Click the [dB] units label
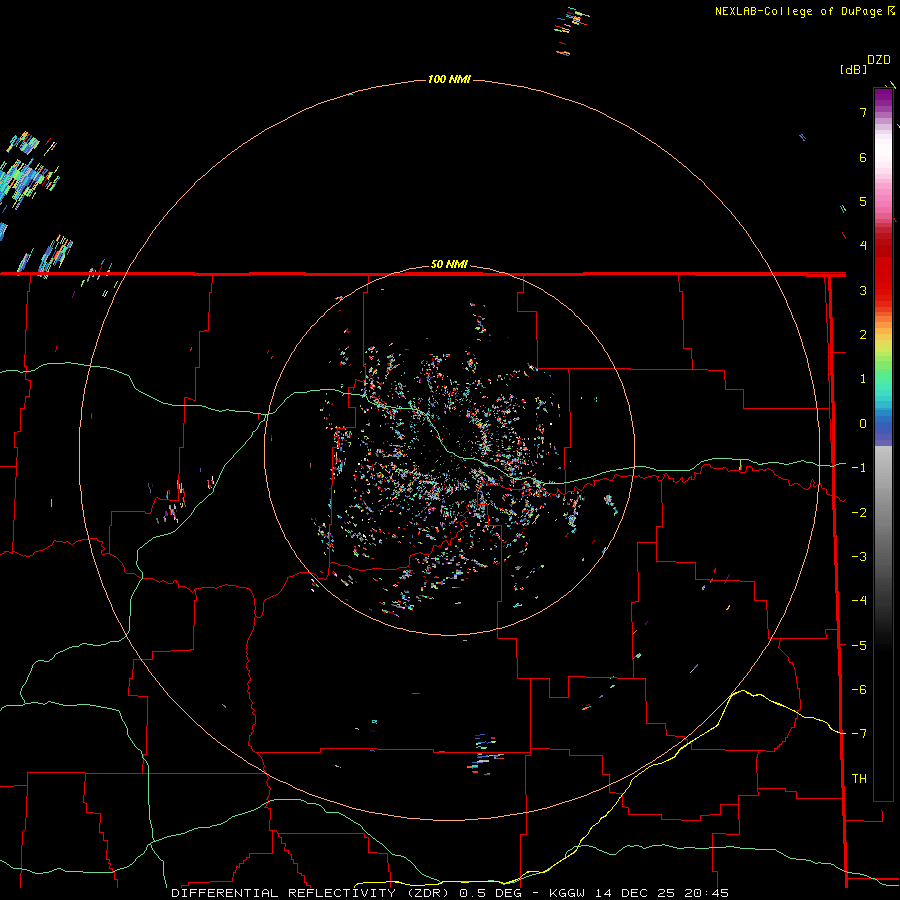Viewport: 900px width, 900px height. (x=853, y=69)
